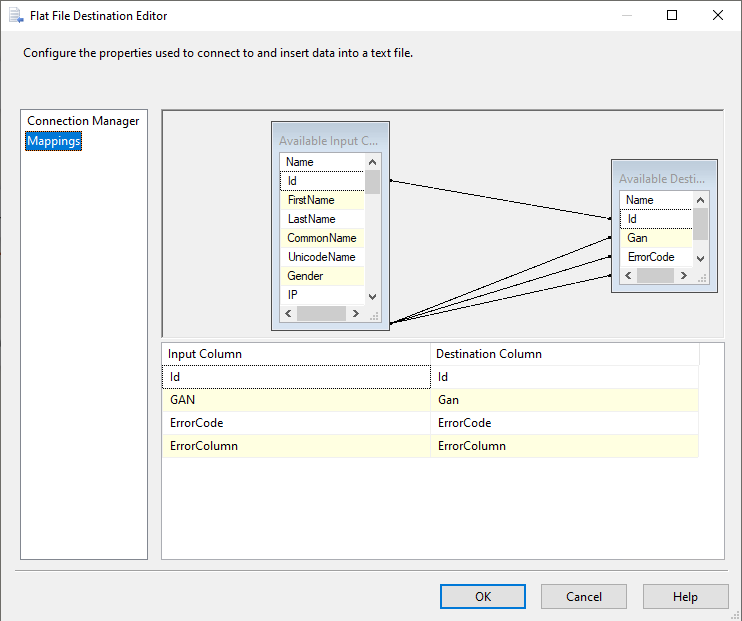Select Gender in Available Input Columns list
This screenshot has width=742, height=621.
322,276
